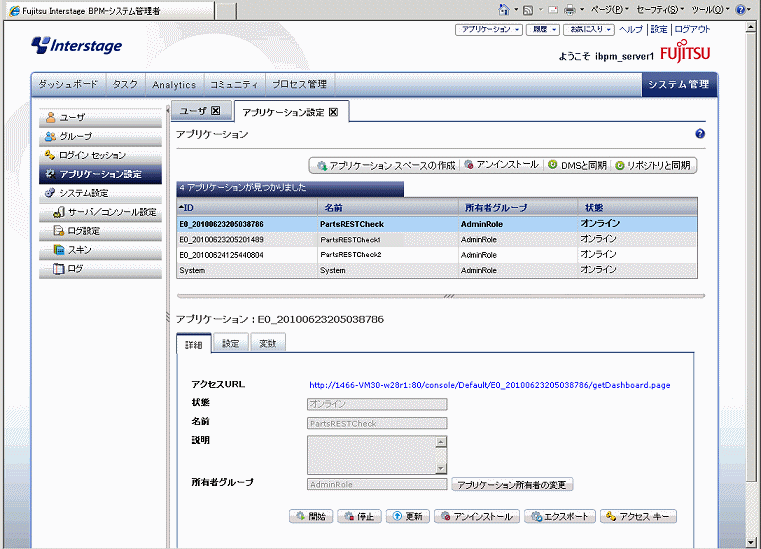
Task: Click the システム設定 sidebar icon
Action: [x=50, y=193]
